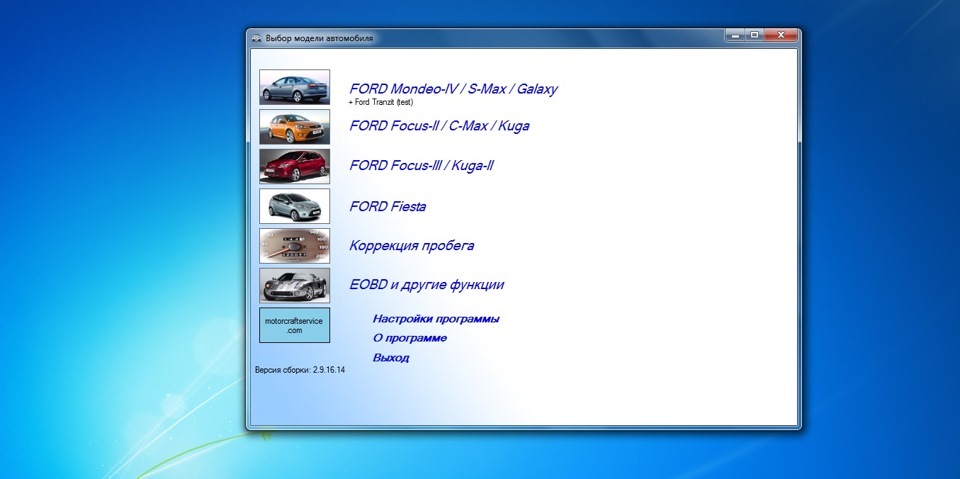Screen dimensions: 960x479
Task: Click the red Focus-III car thumbnail
Action: [x=294, y=166]
